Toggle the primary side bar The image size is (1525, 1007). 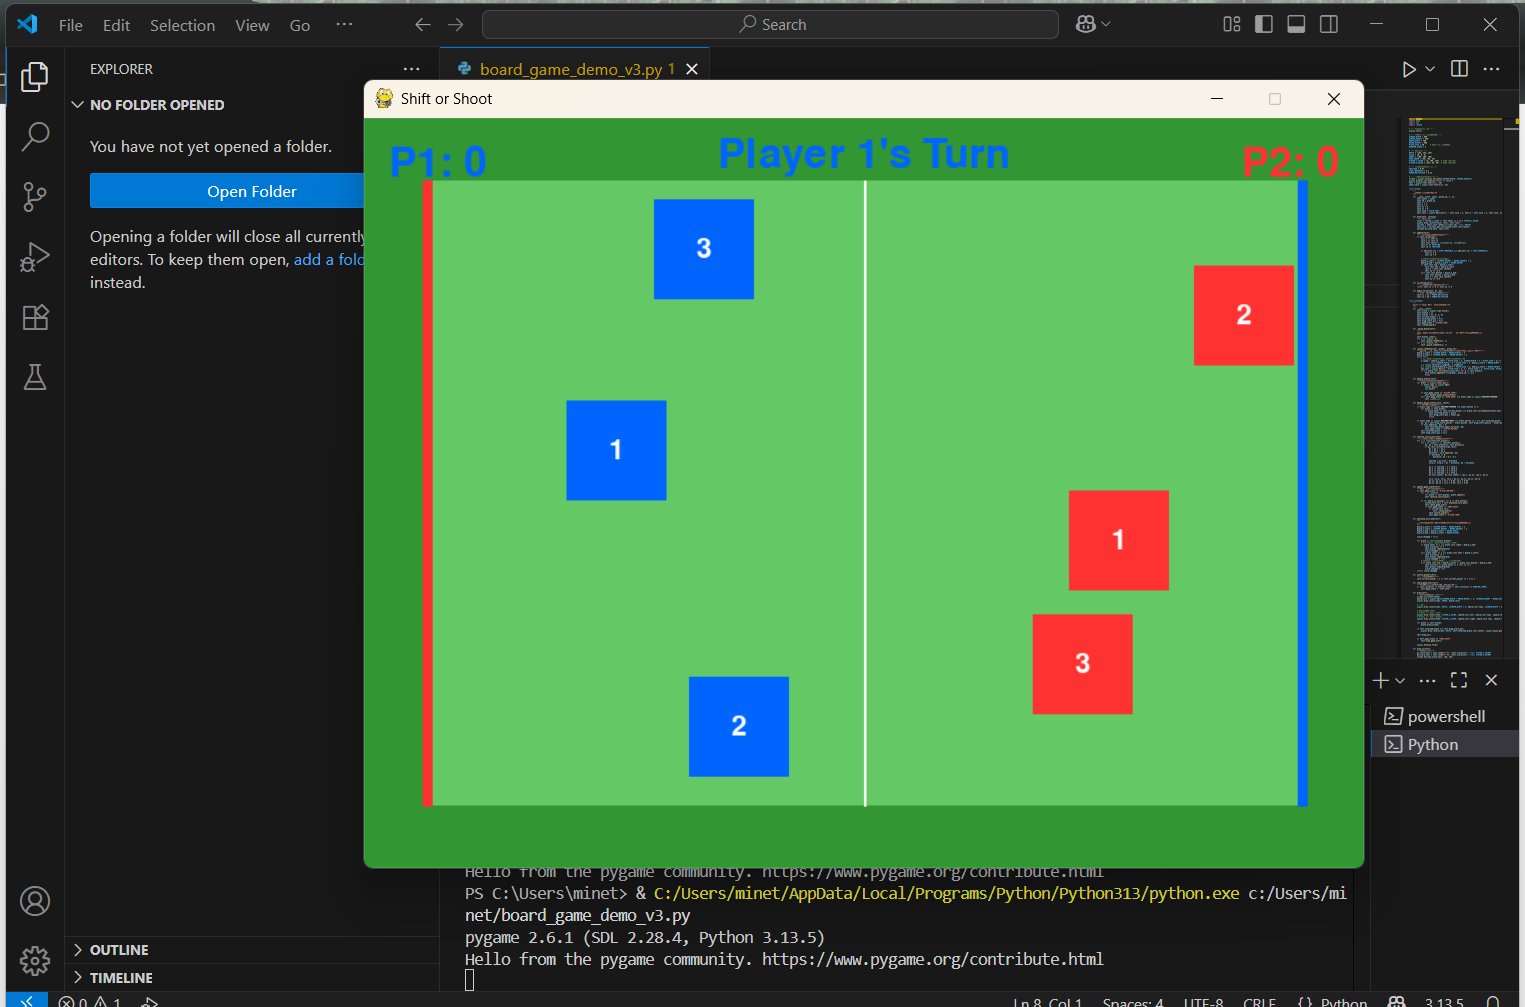tap(1264, 25)
